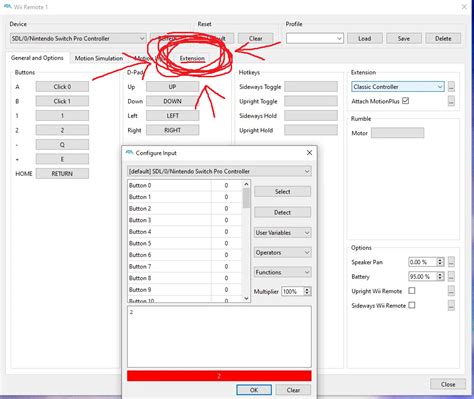Toggle the Attach MotionPlus checkbox
The image size is (474, 399).
[405, 101]
